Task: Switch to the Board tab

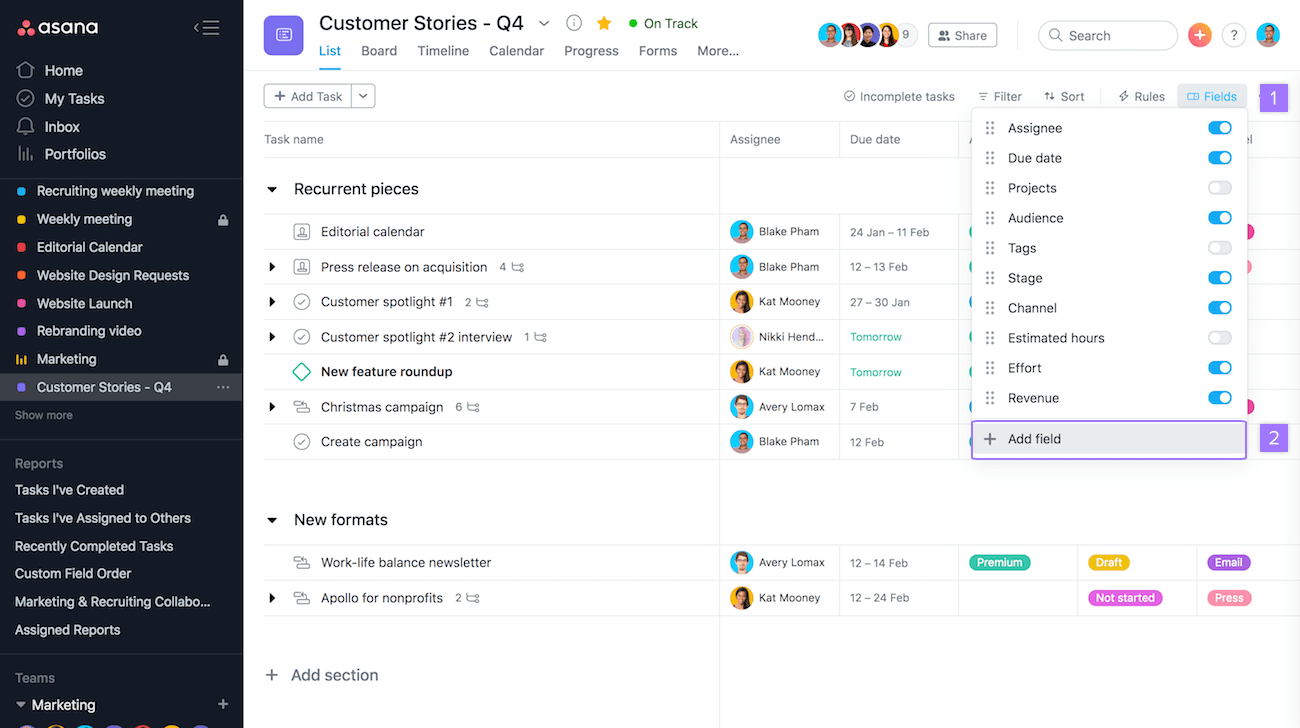Action: (379, 51)
